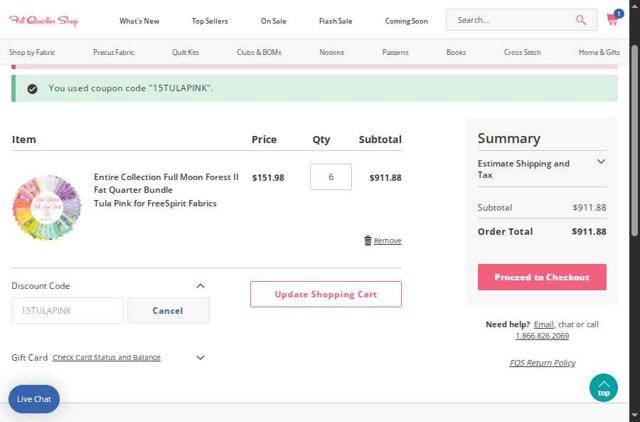Open Cross Stitch category

pyautogui.click(x=522, y=52)
